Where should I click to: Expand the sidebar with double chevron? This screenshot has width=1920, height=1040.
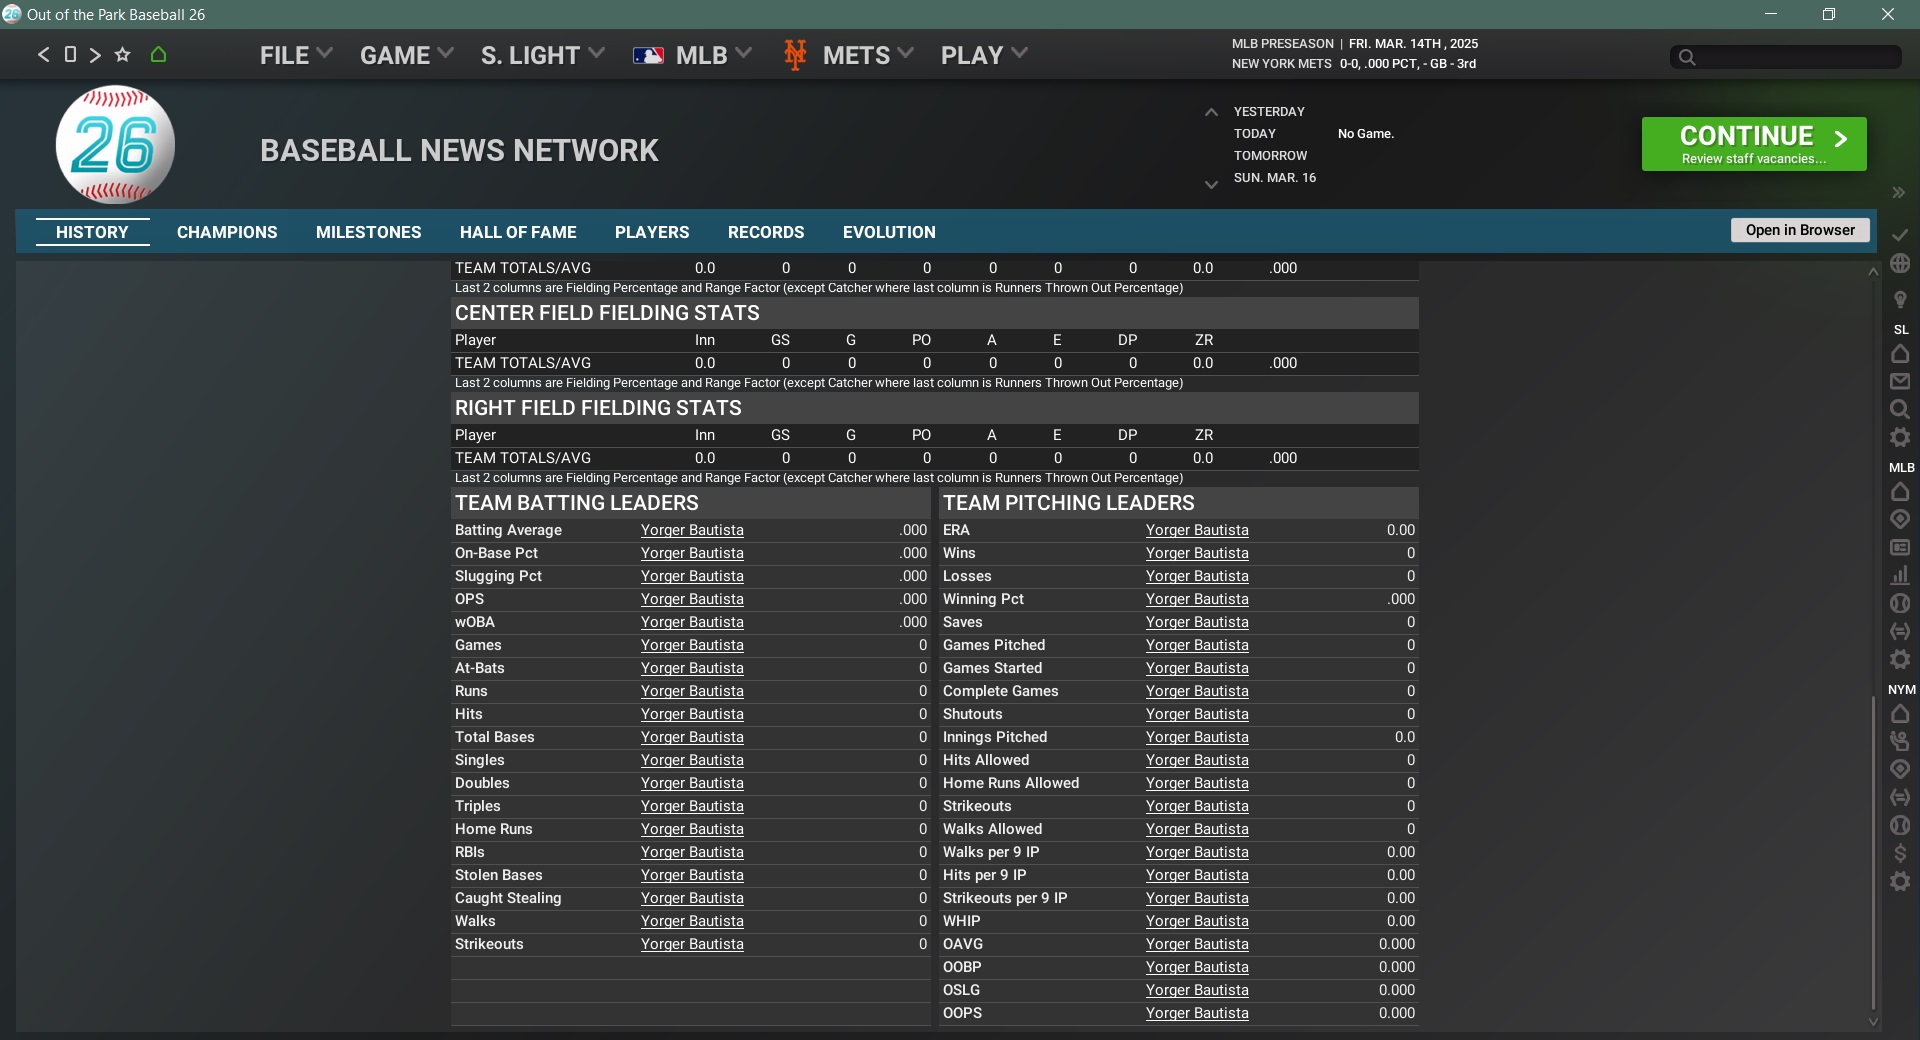[1898, 193]
